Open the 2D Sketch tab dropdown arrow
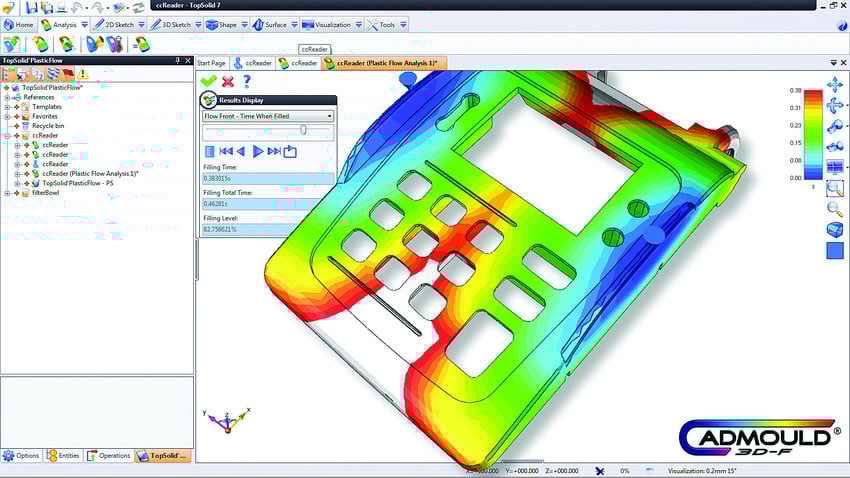 coord(141,25)
